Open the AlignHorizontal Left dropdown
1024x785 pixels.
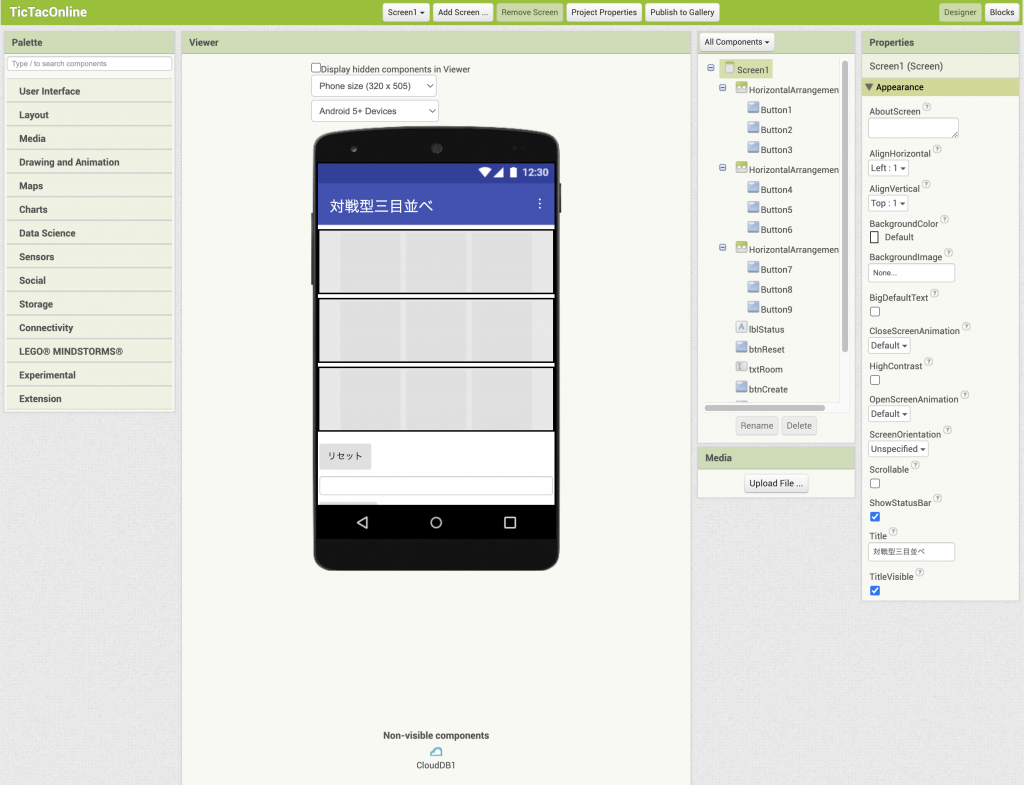pos(888,168)
